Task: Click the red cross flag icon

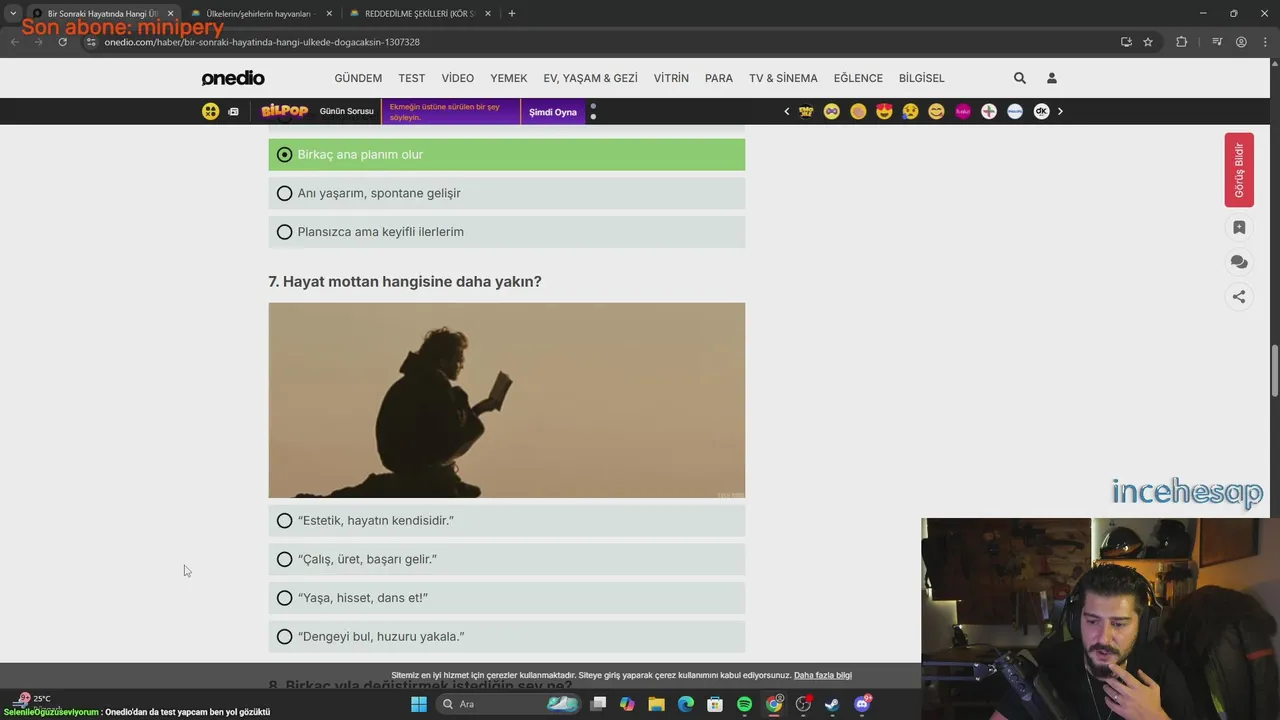Action: (989, 111)
